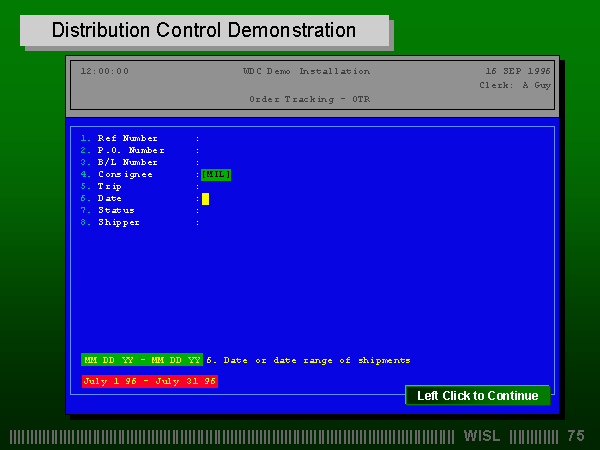Click the WISL footer label
The width and height of the screenshot is (600, 450).
(x=482, y=436)
